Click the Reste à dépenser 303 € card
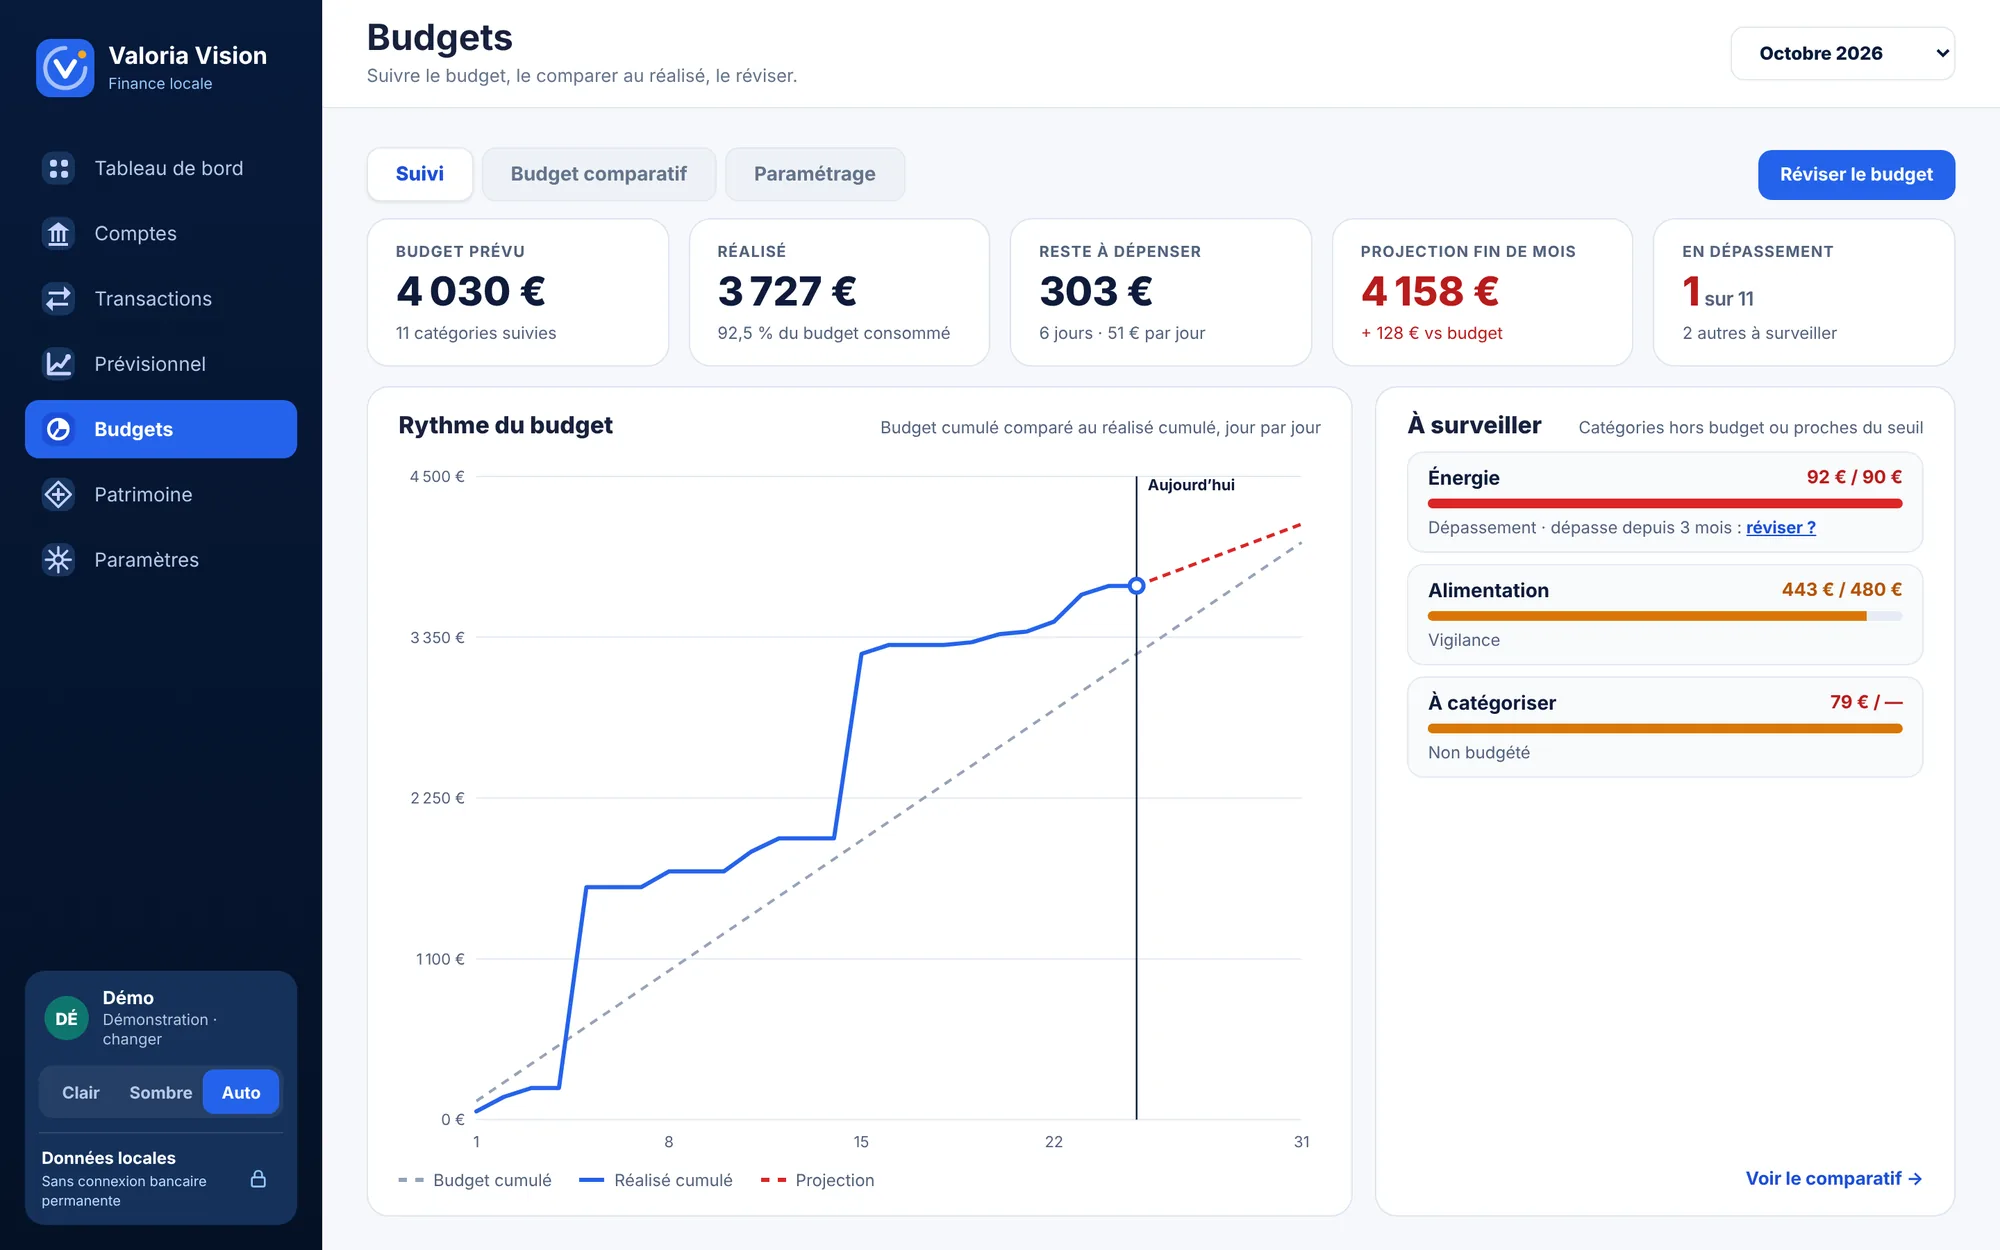2000x1250 pixels. [1161, 292]
